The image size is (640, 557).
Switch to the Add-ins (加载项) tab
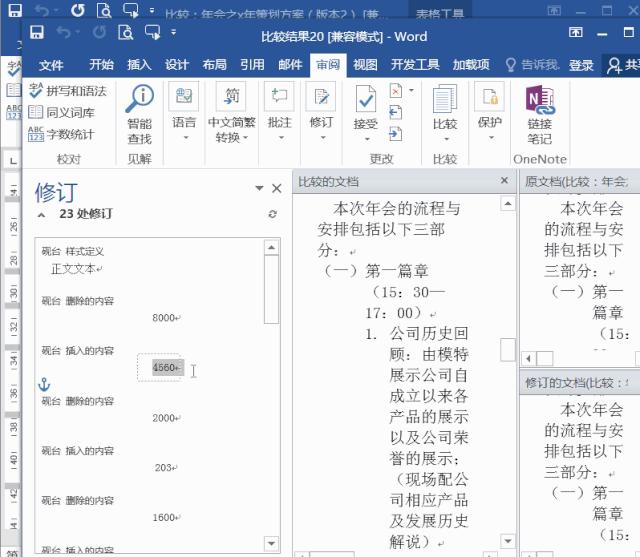tap(471, 64)
